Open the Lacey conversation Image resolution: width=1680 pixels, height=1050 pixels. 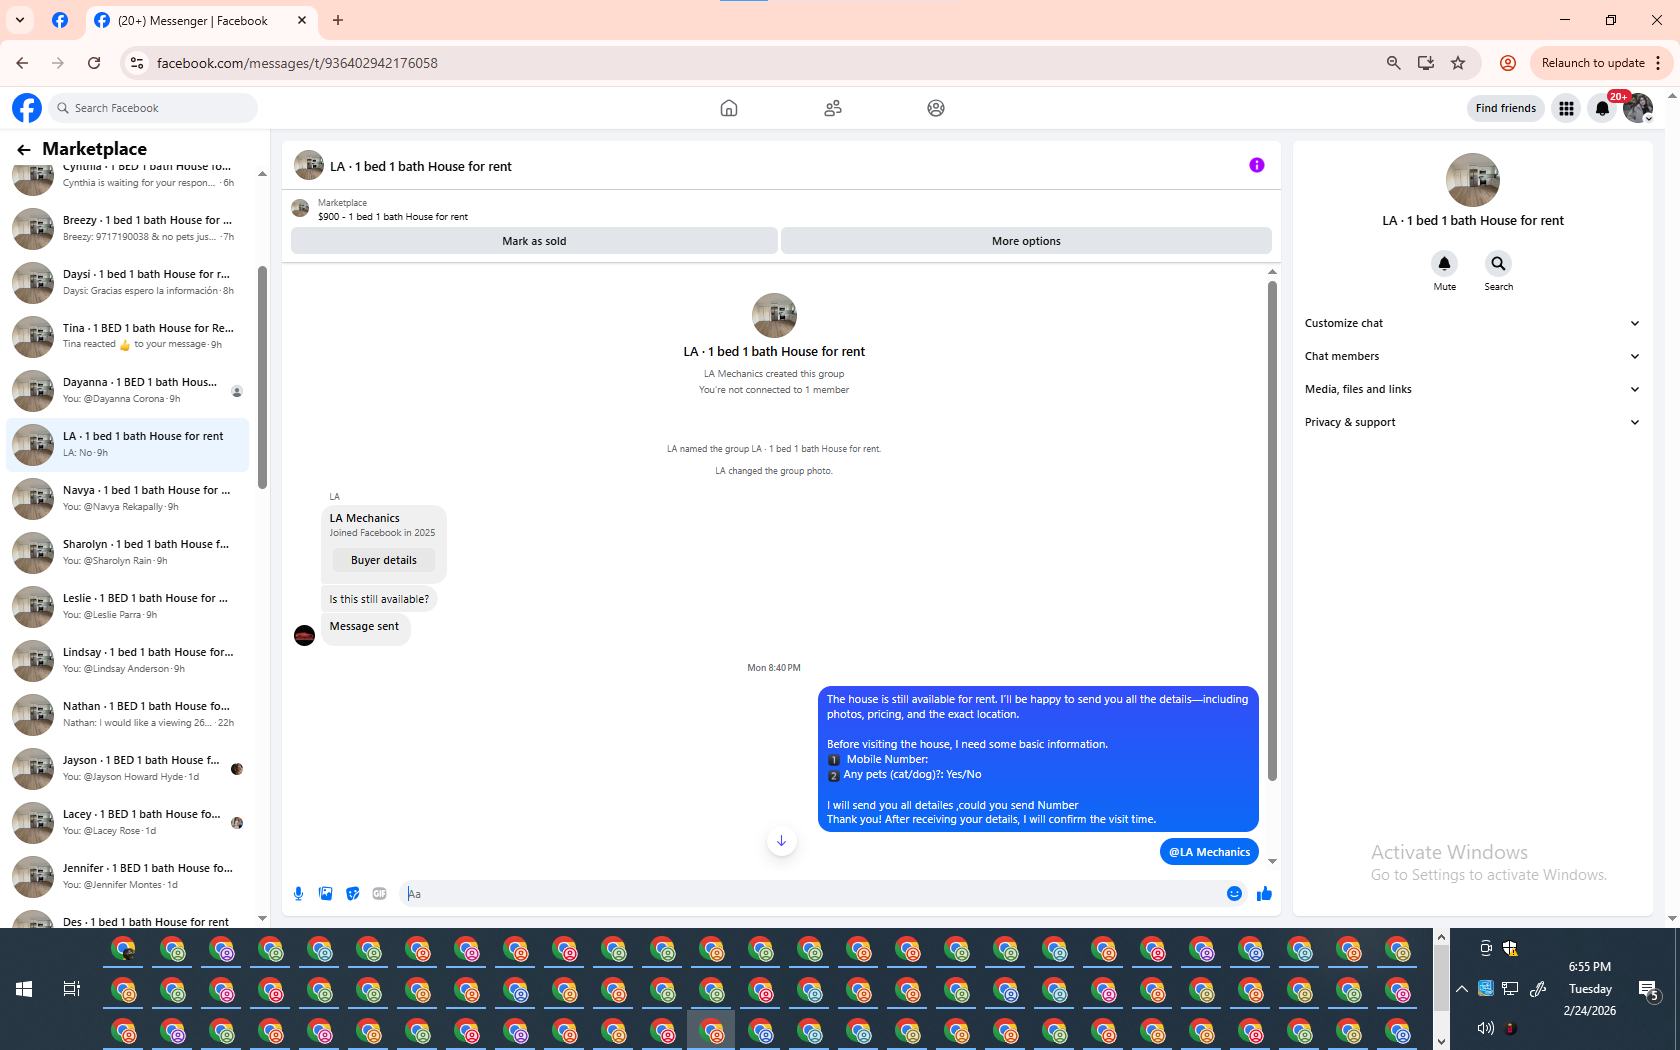128,823
